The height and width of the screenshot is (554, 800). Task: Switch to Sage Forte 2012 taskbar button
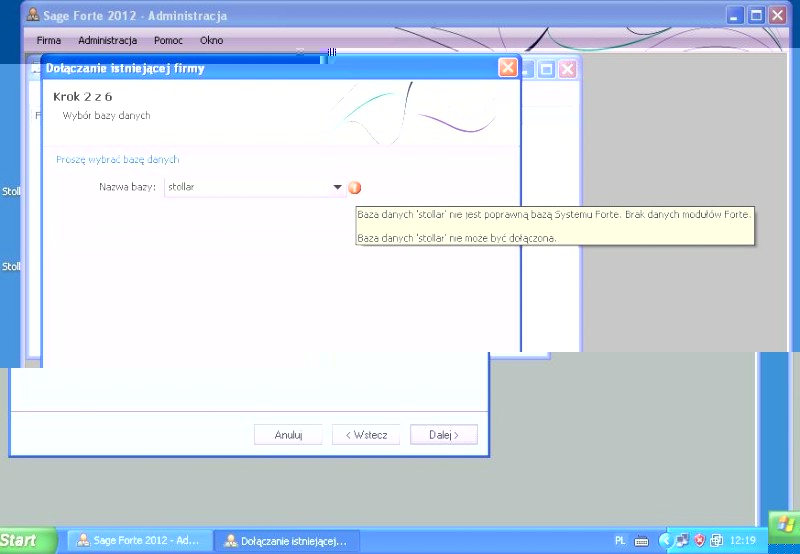tap(140, 541)
